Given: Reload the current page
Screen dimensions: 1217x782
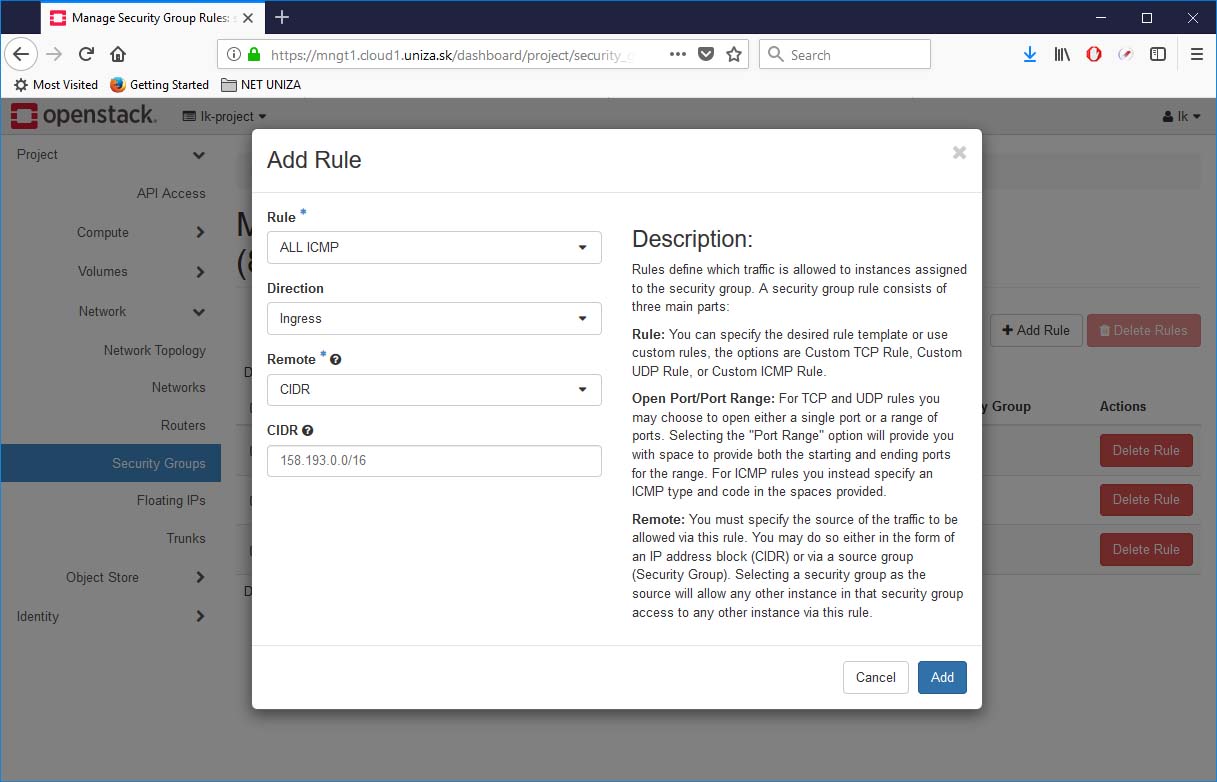Looking at the screenshot, I should 86,54.
